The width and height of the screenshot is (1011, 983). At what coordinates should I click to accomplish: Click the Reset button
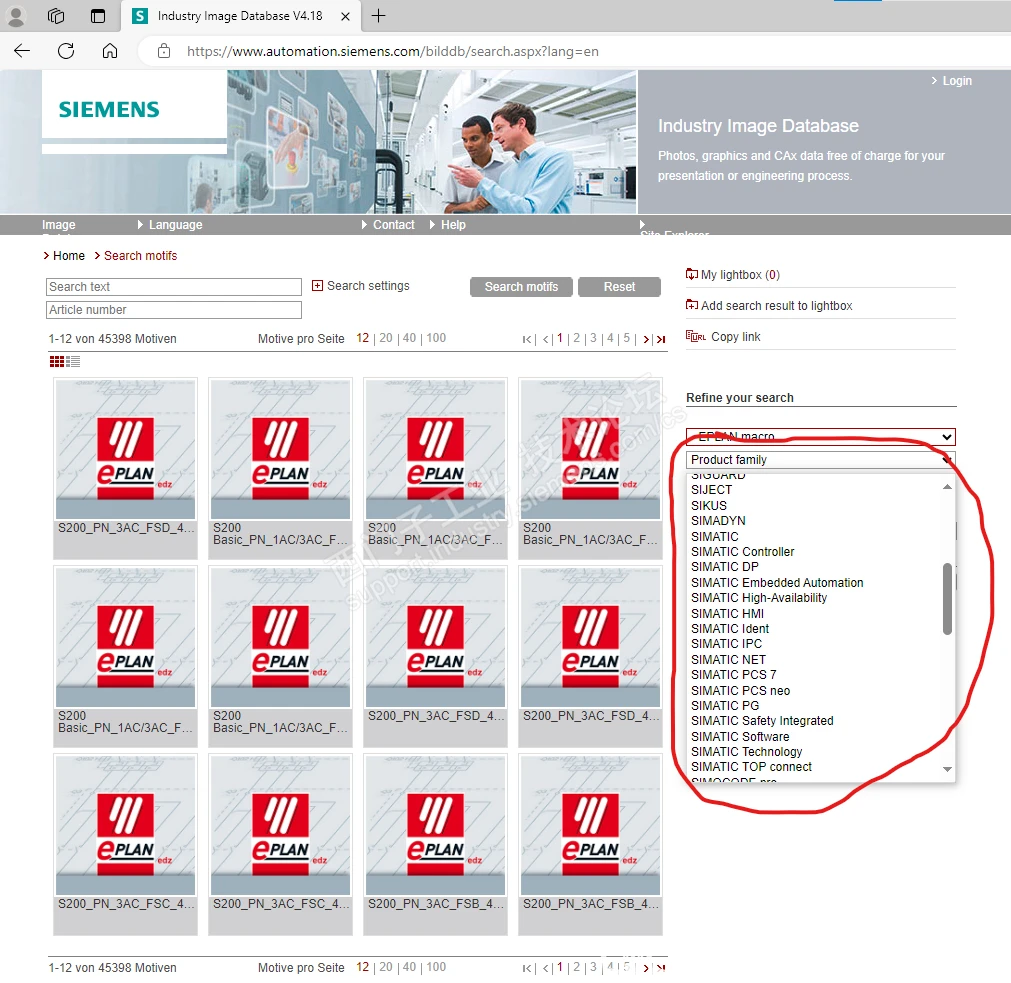pos(619,287)
